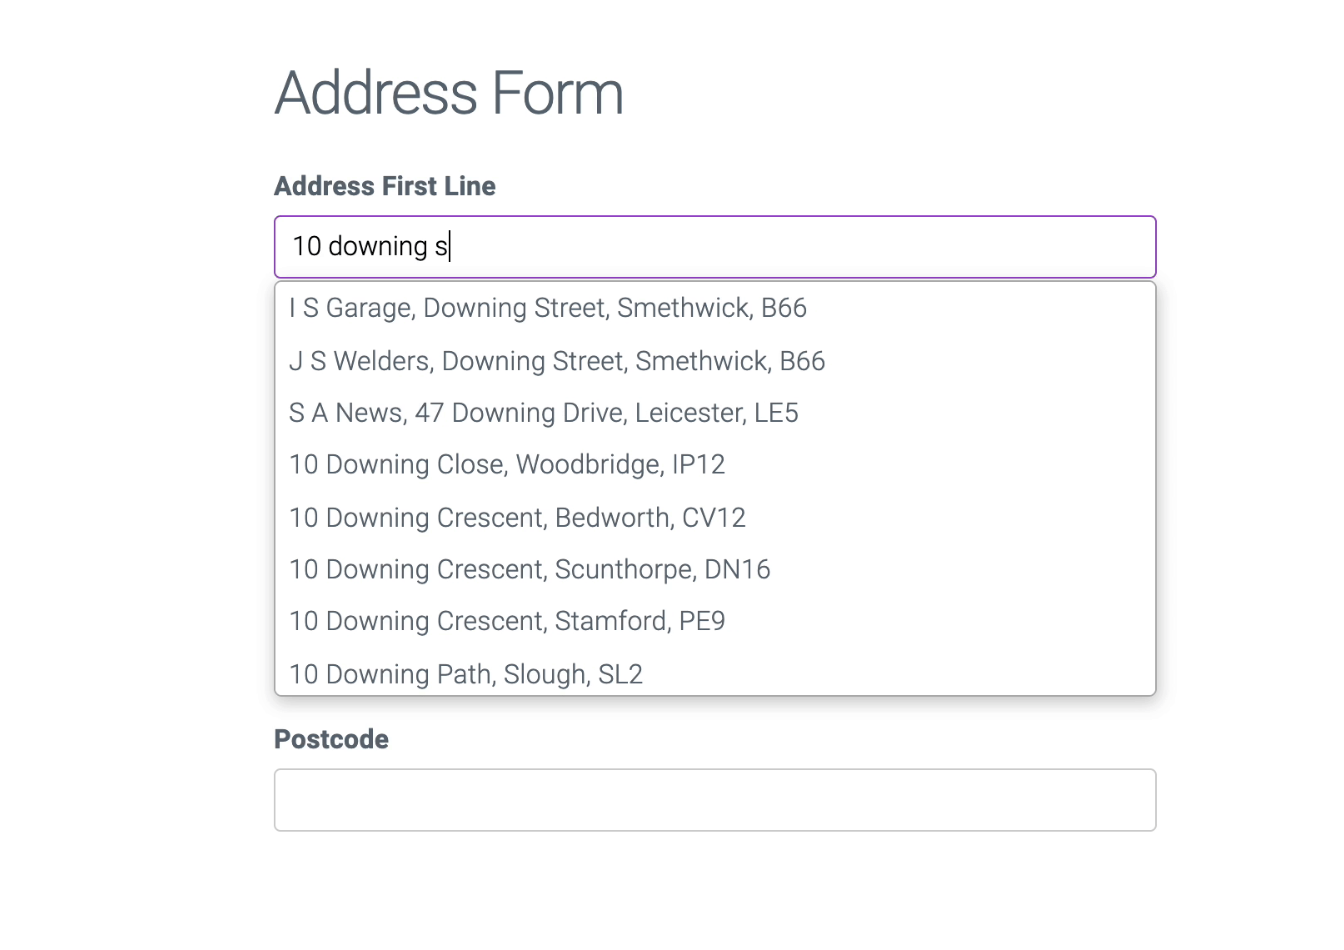Choose '10 Downing Crescent, Bedworth, CV12'
The image size is (1344, 950).
click(517, 518)
